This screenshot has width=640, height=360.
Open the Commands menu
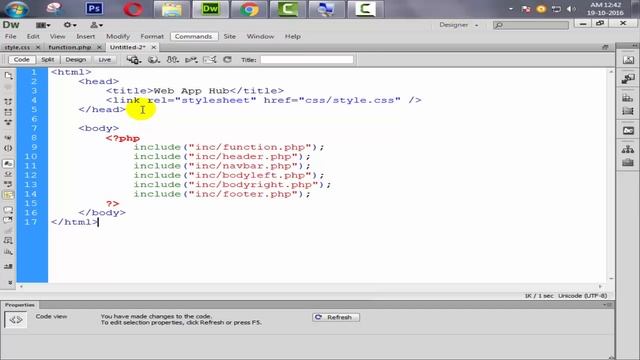pyautogui.click(x=193, y=36)
